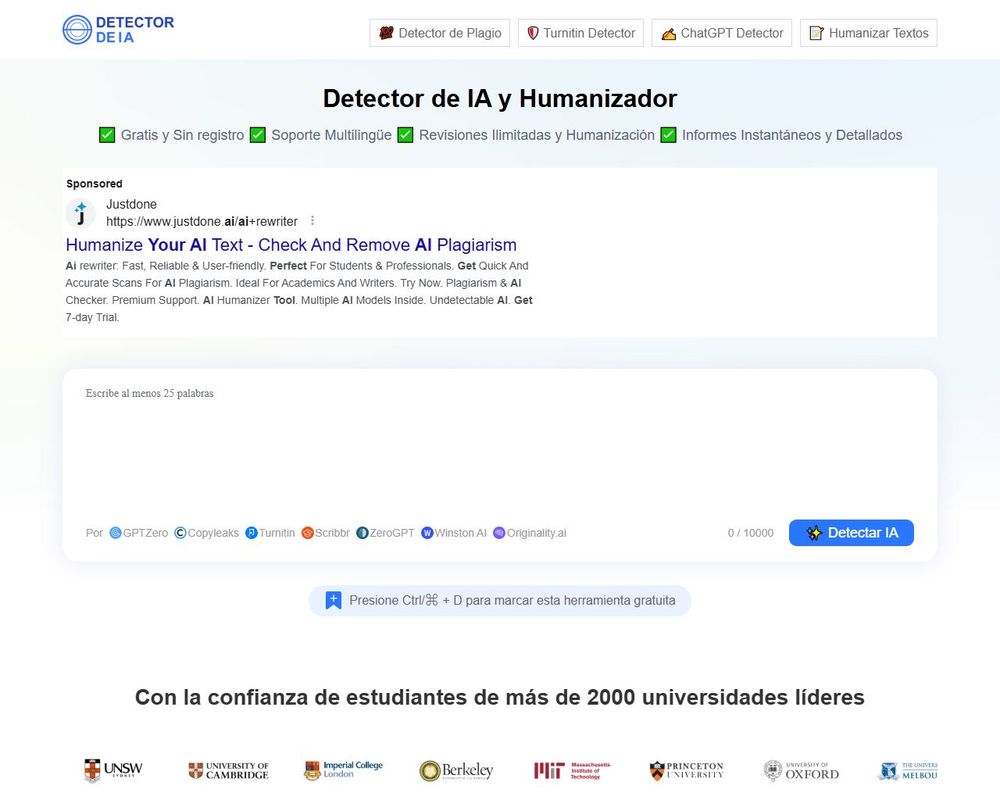
Task: Select the Turnitin detector icon above Detectar IA
Action: click(251, 533)
